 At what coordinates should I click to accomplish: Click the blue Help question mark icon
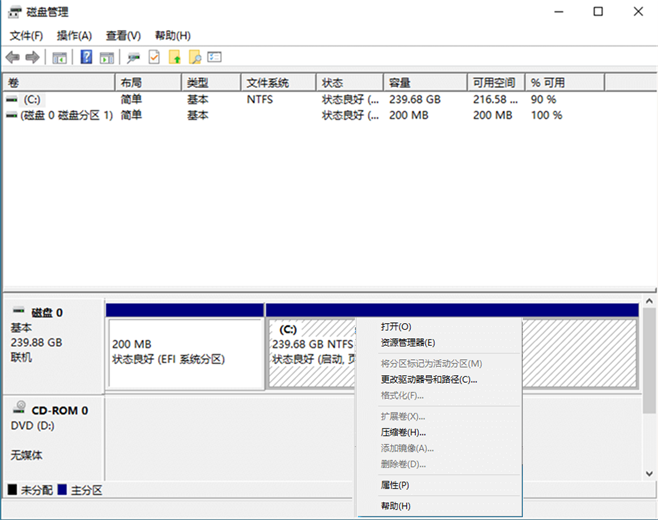(86, 58)
